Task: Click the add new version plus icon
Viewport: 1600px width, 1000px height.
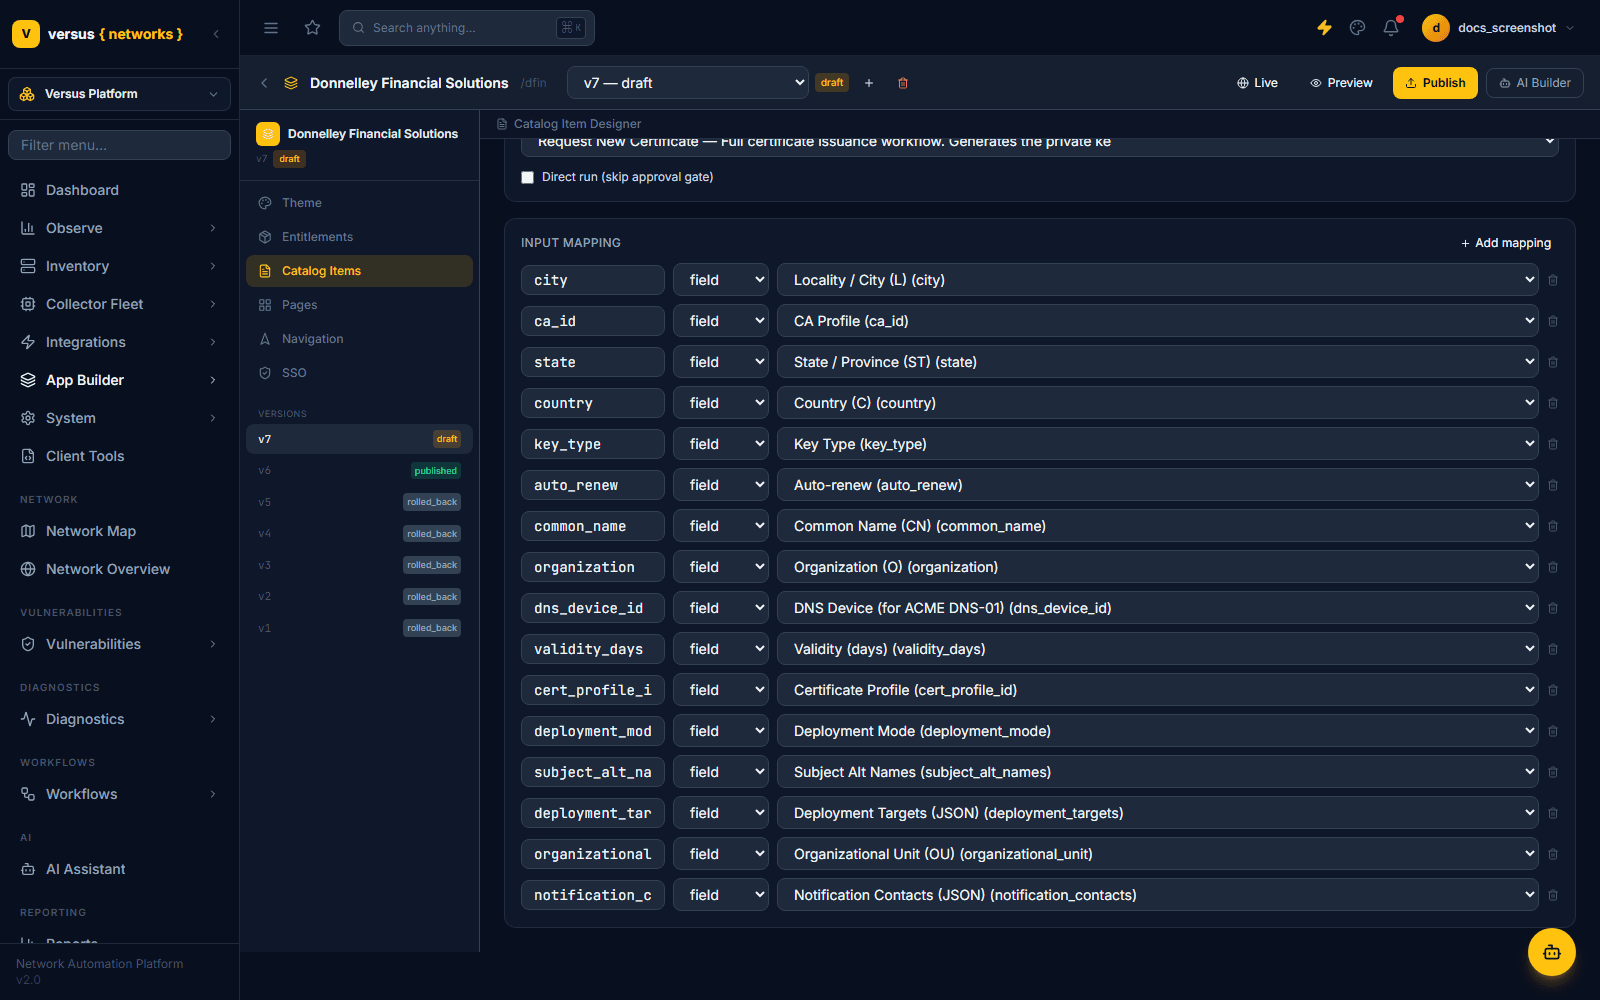Action: (869, 83)
